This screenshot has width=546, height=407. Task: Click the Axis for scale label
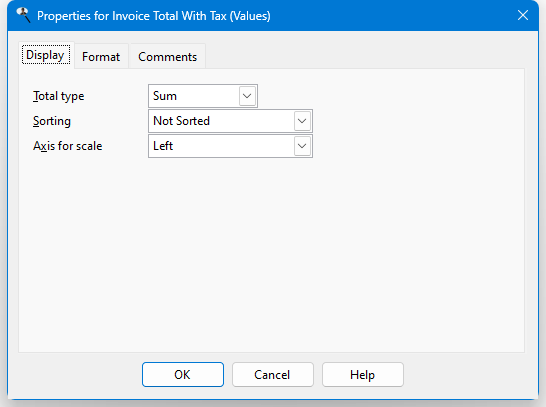pos(68,146)
